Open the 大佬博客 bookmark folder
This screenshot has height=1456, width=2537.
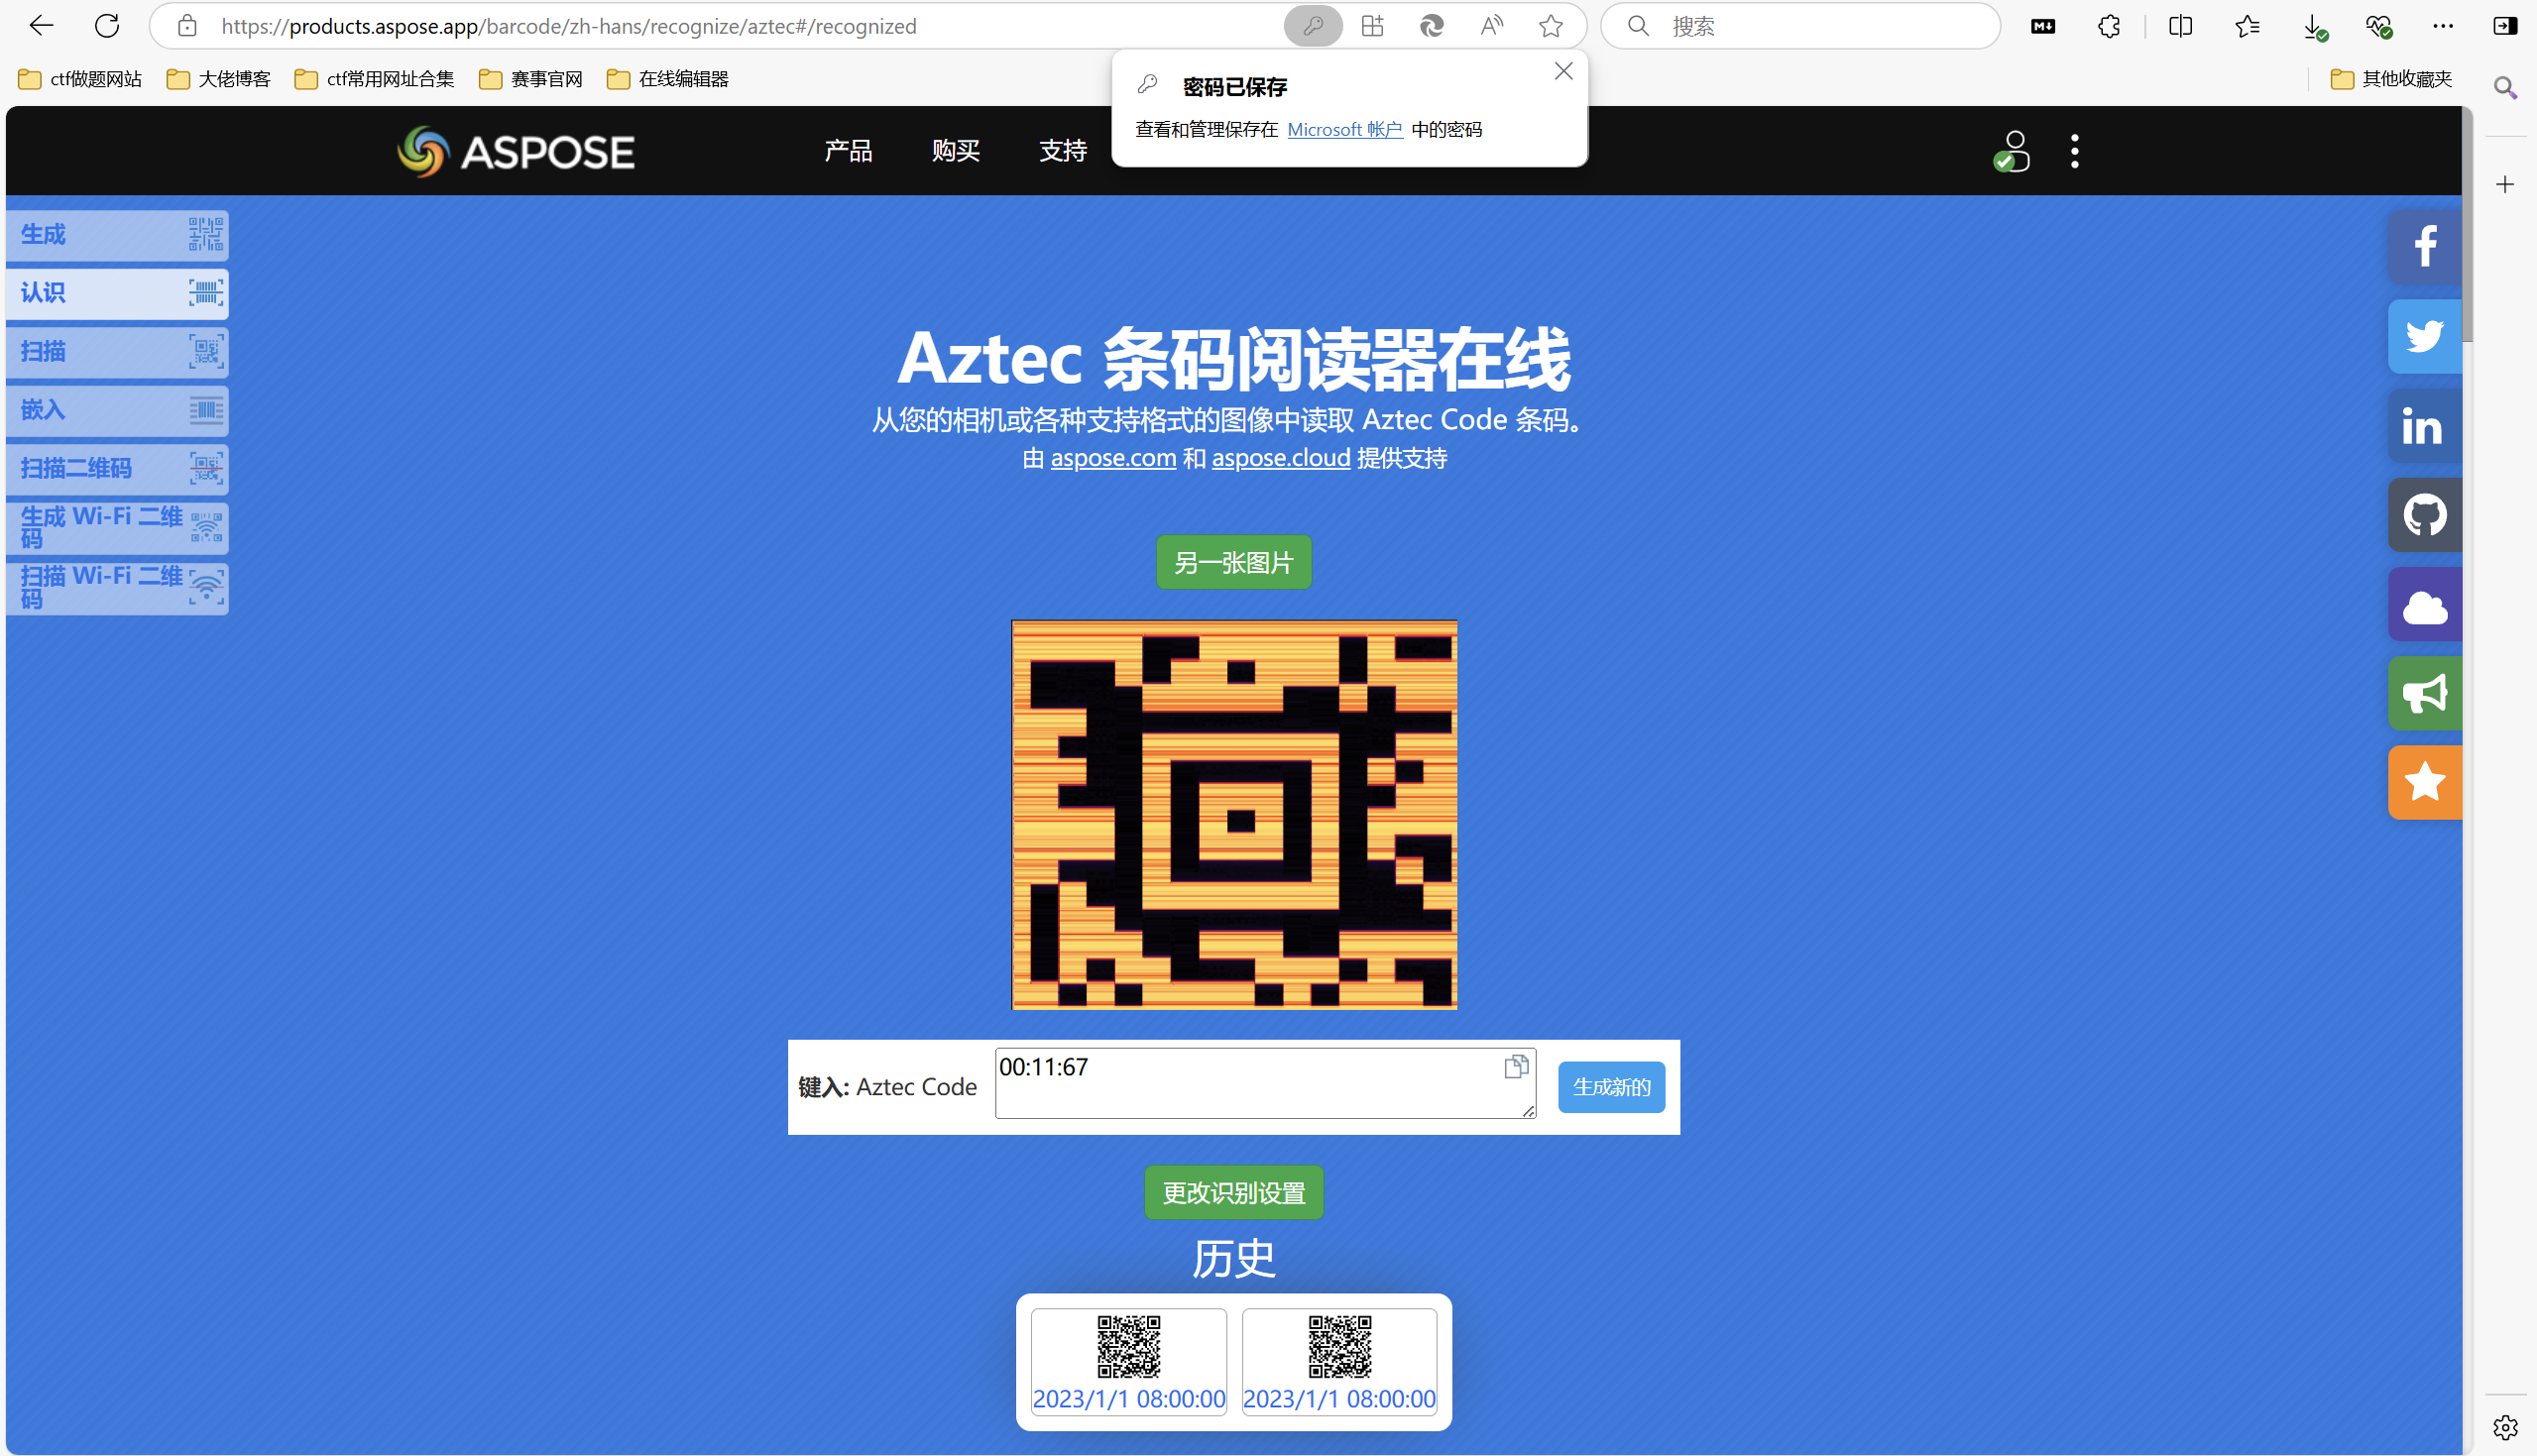pos(218,79)
